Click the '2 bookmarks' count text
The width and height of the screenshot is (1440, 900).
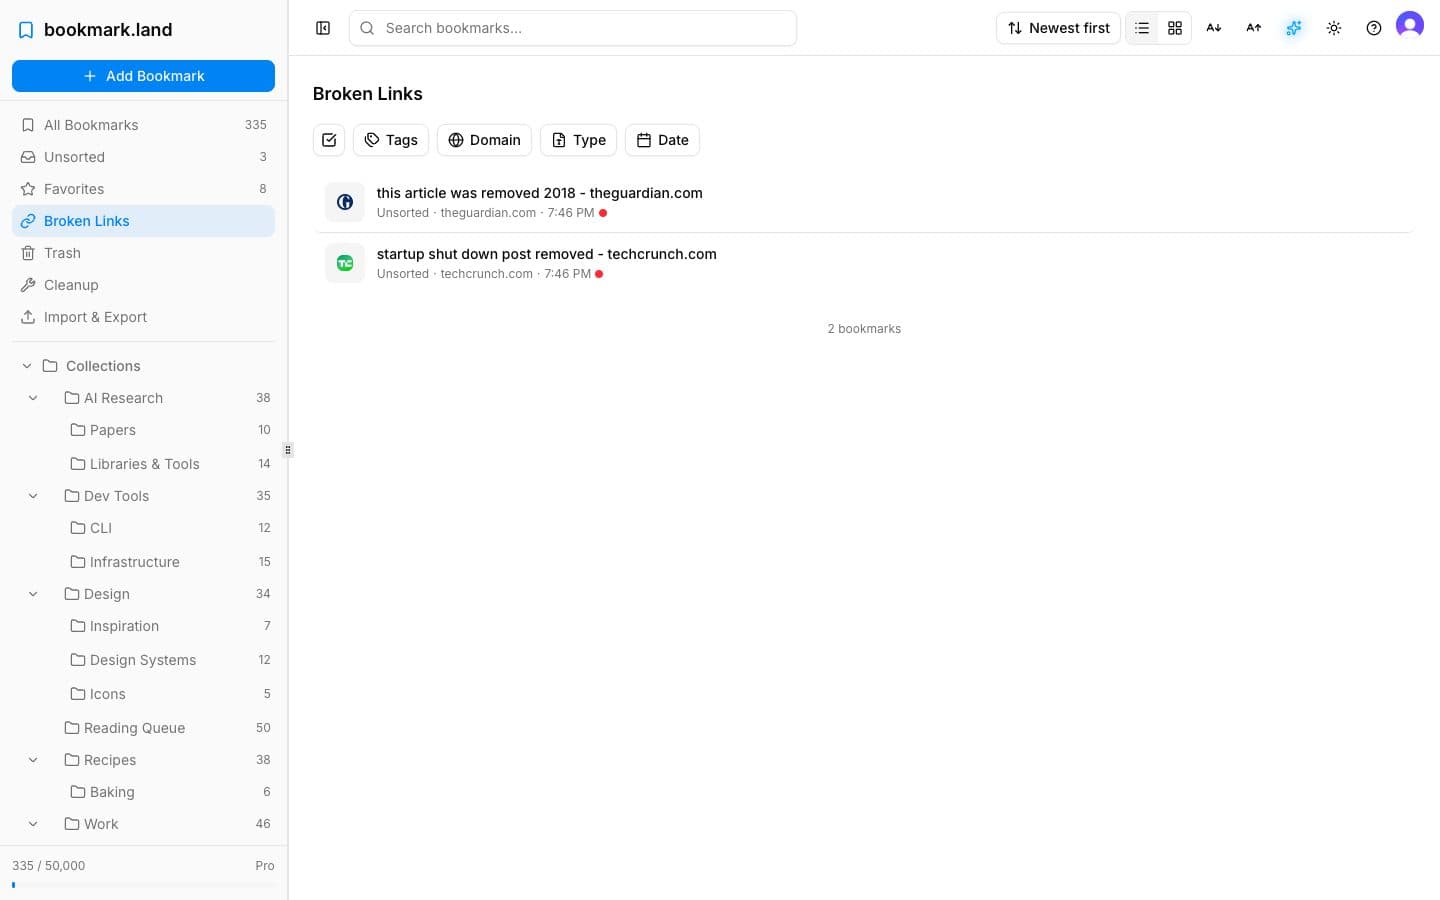coord(864,329)
